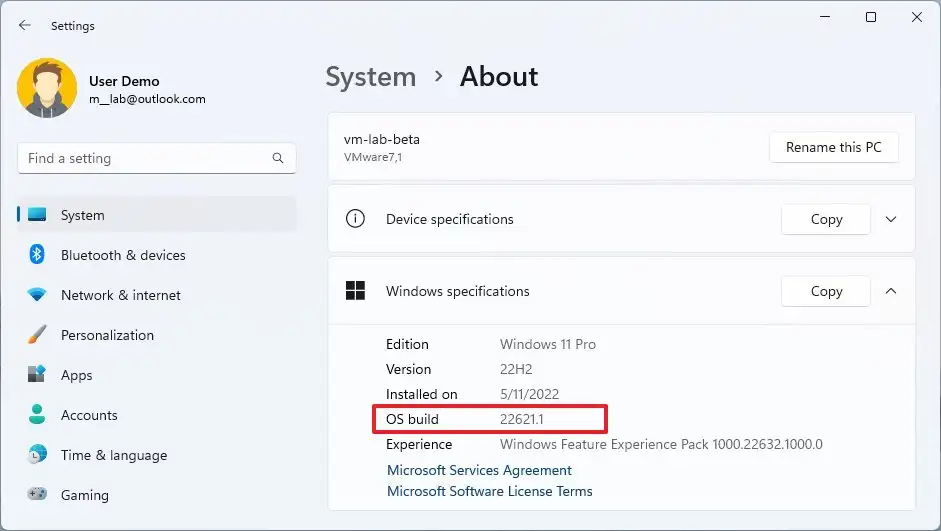Image resolution: width=941 pixels, height=531 pixels.
Task: Maximize the Settings window
Action: coord(871,17)
